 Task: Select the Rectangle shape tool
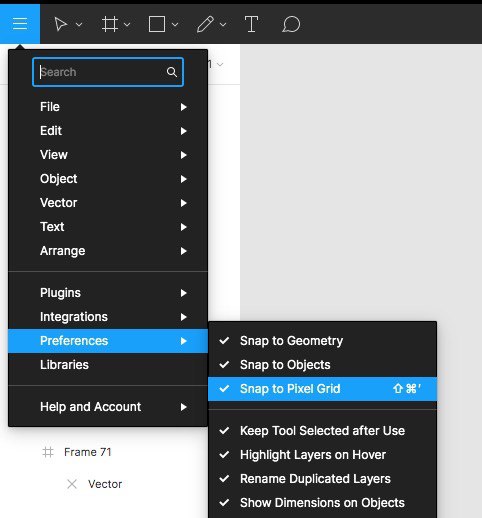[x=157, y=24]
